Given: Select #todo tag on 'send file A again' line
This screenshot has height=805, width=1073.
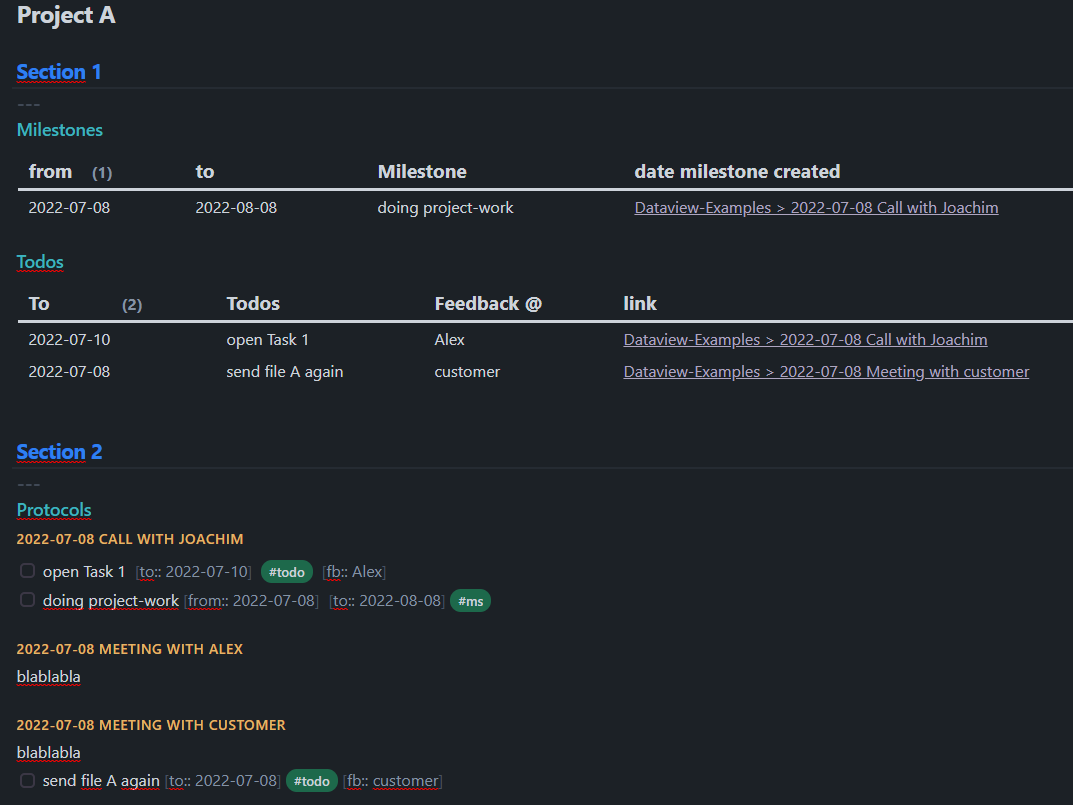Looking at the screenshot, I should click(x=311, y=781).
